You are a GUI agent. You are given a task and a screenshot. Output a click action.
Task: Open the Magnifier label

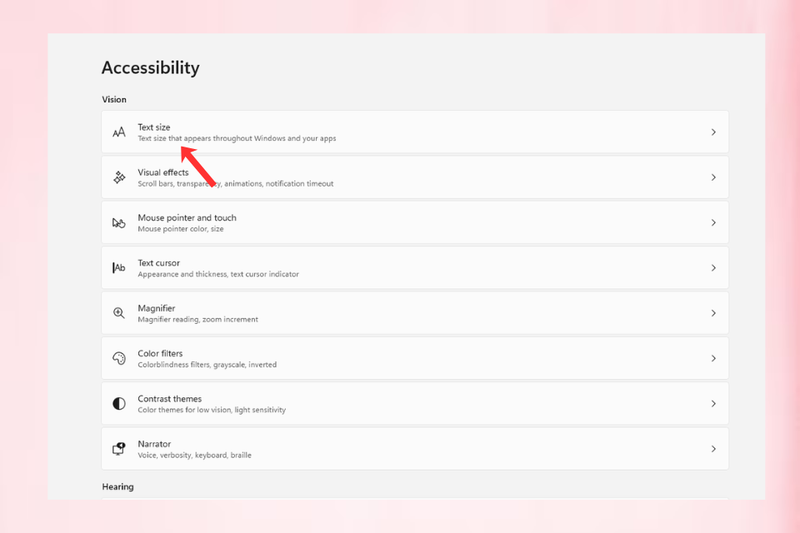pos(157,308)
